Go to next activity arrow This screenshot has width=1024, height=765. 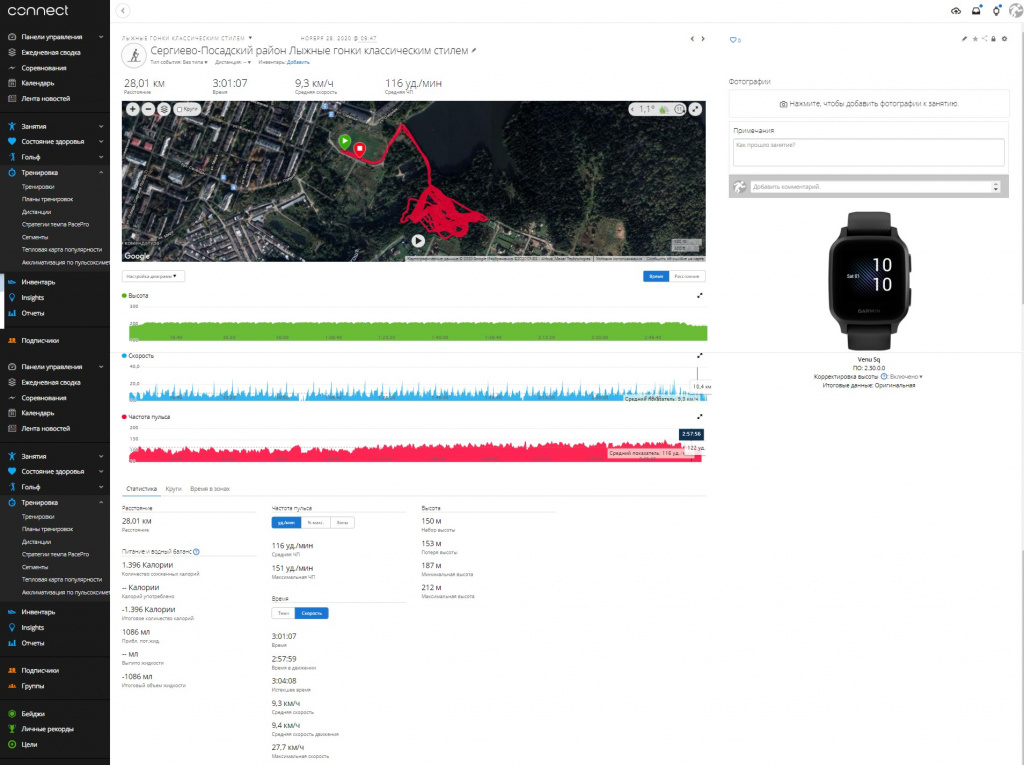coord(703,39)
